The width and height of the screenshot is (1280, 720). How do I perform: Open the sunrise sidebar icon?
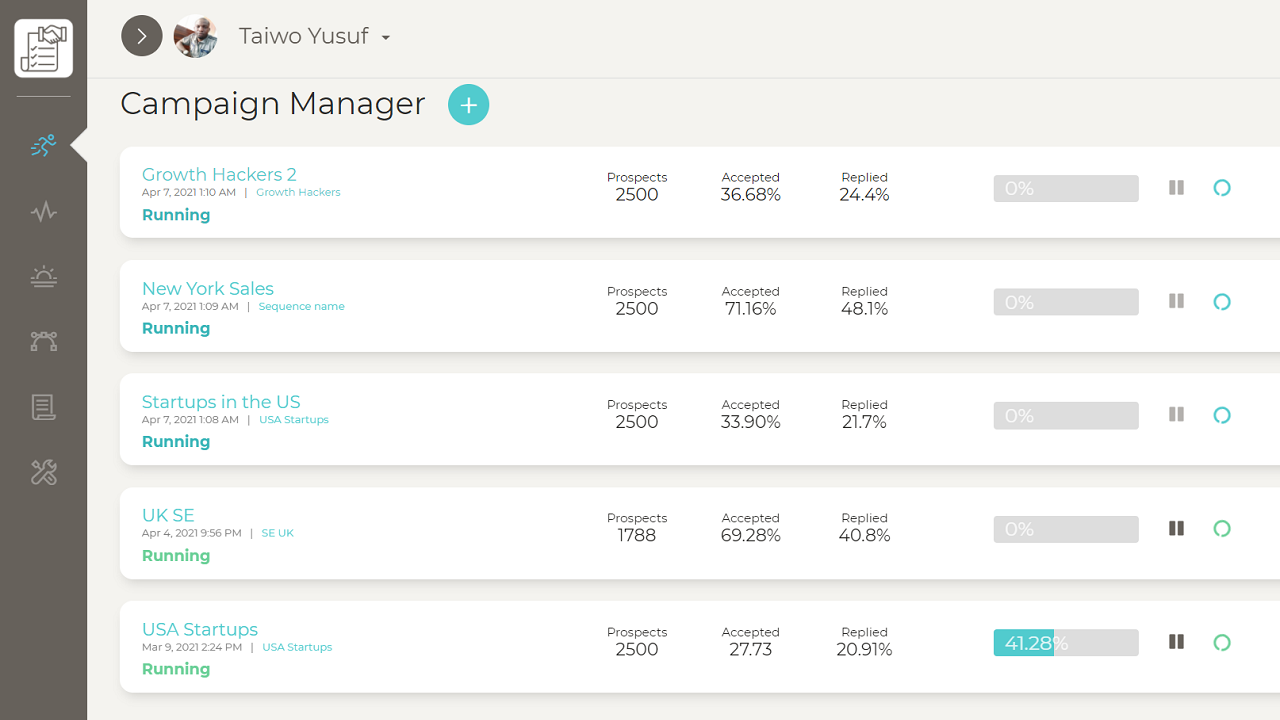tap(43, 277)
